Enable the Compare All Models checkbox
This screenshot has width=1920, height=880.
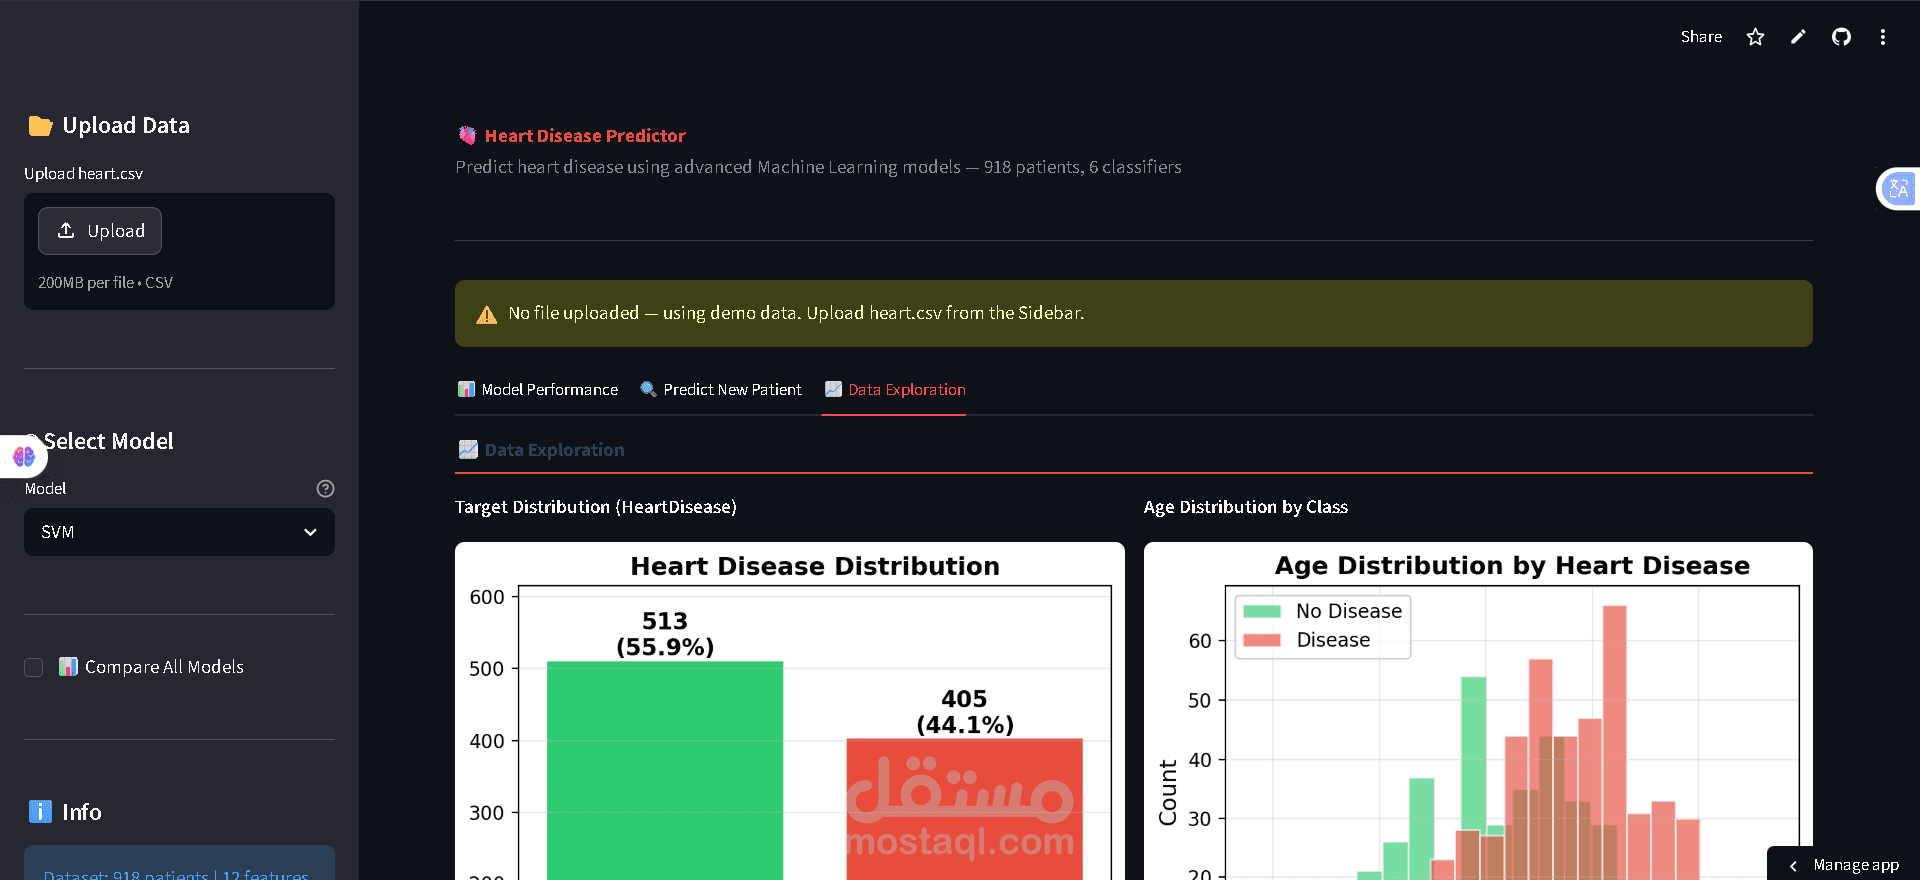pyautogui.click(x=34, y=667)
